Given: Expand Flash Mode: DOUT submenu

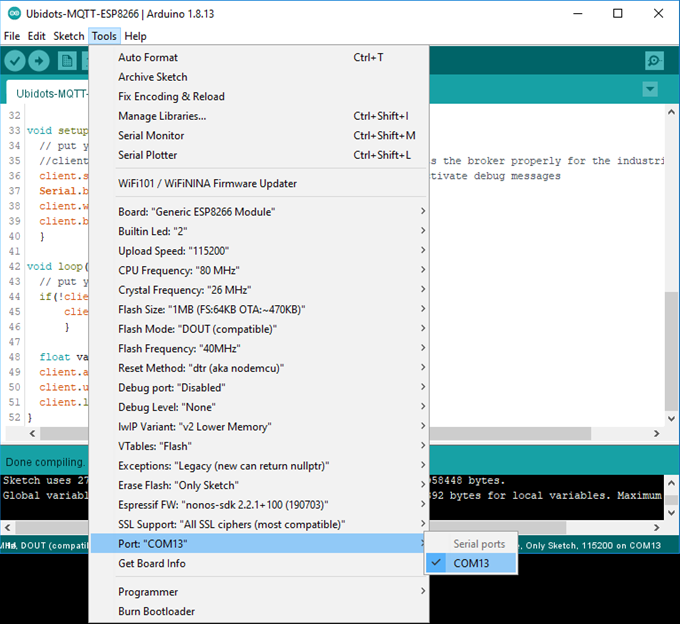Looking at the screenshot, I should [259, 329].
